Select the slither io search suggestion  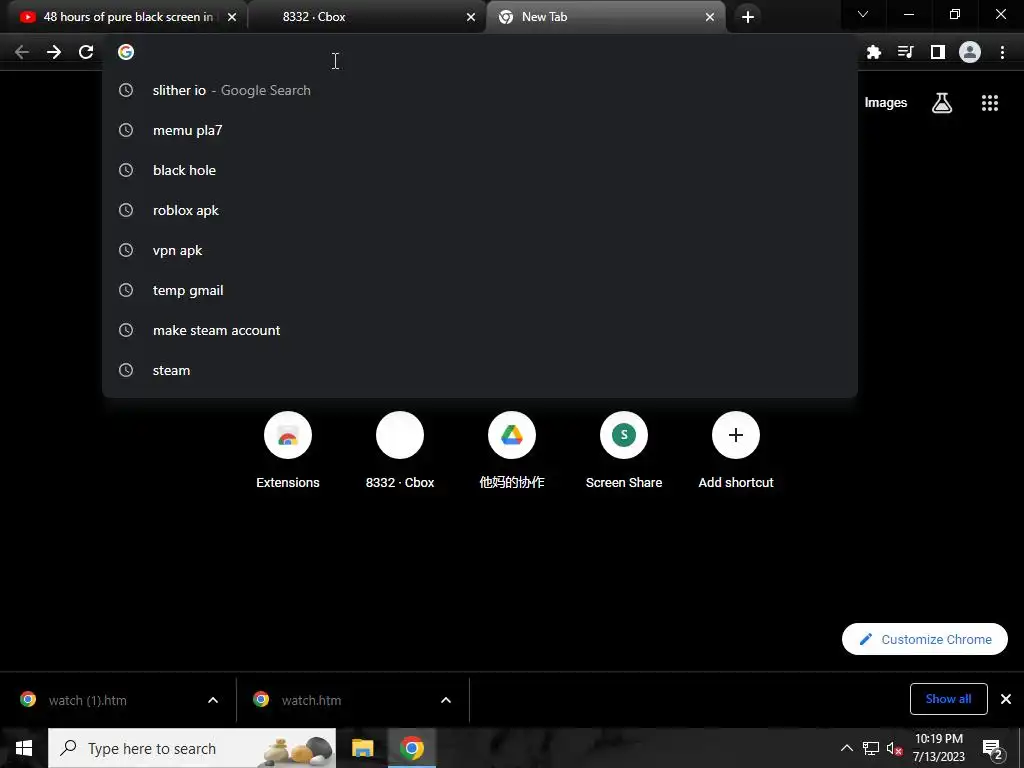(x=479, y=90)
